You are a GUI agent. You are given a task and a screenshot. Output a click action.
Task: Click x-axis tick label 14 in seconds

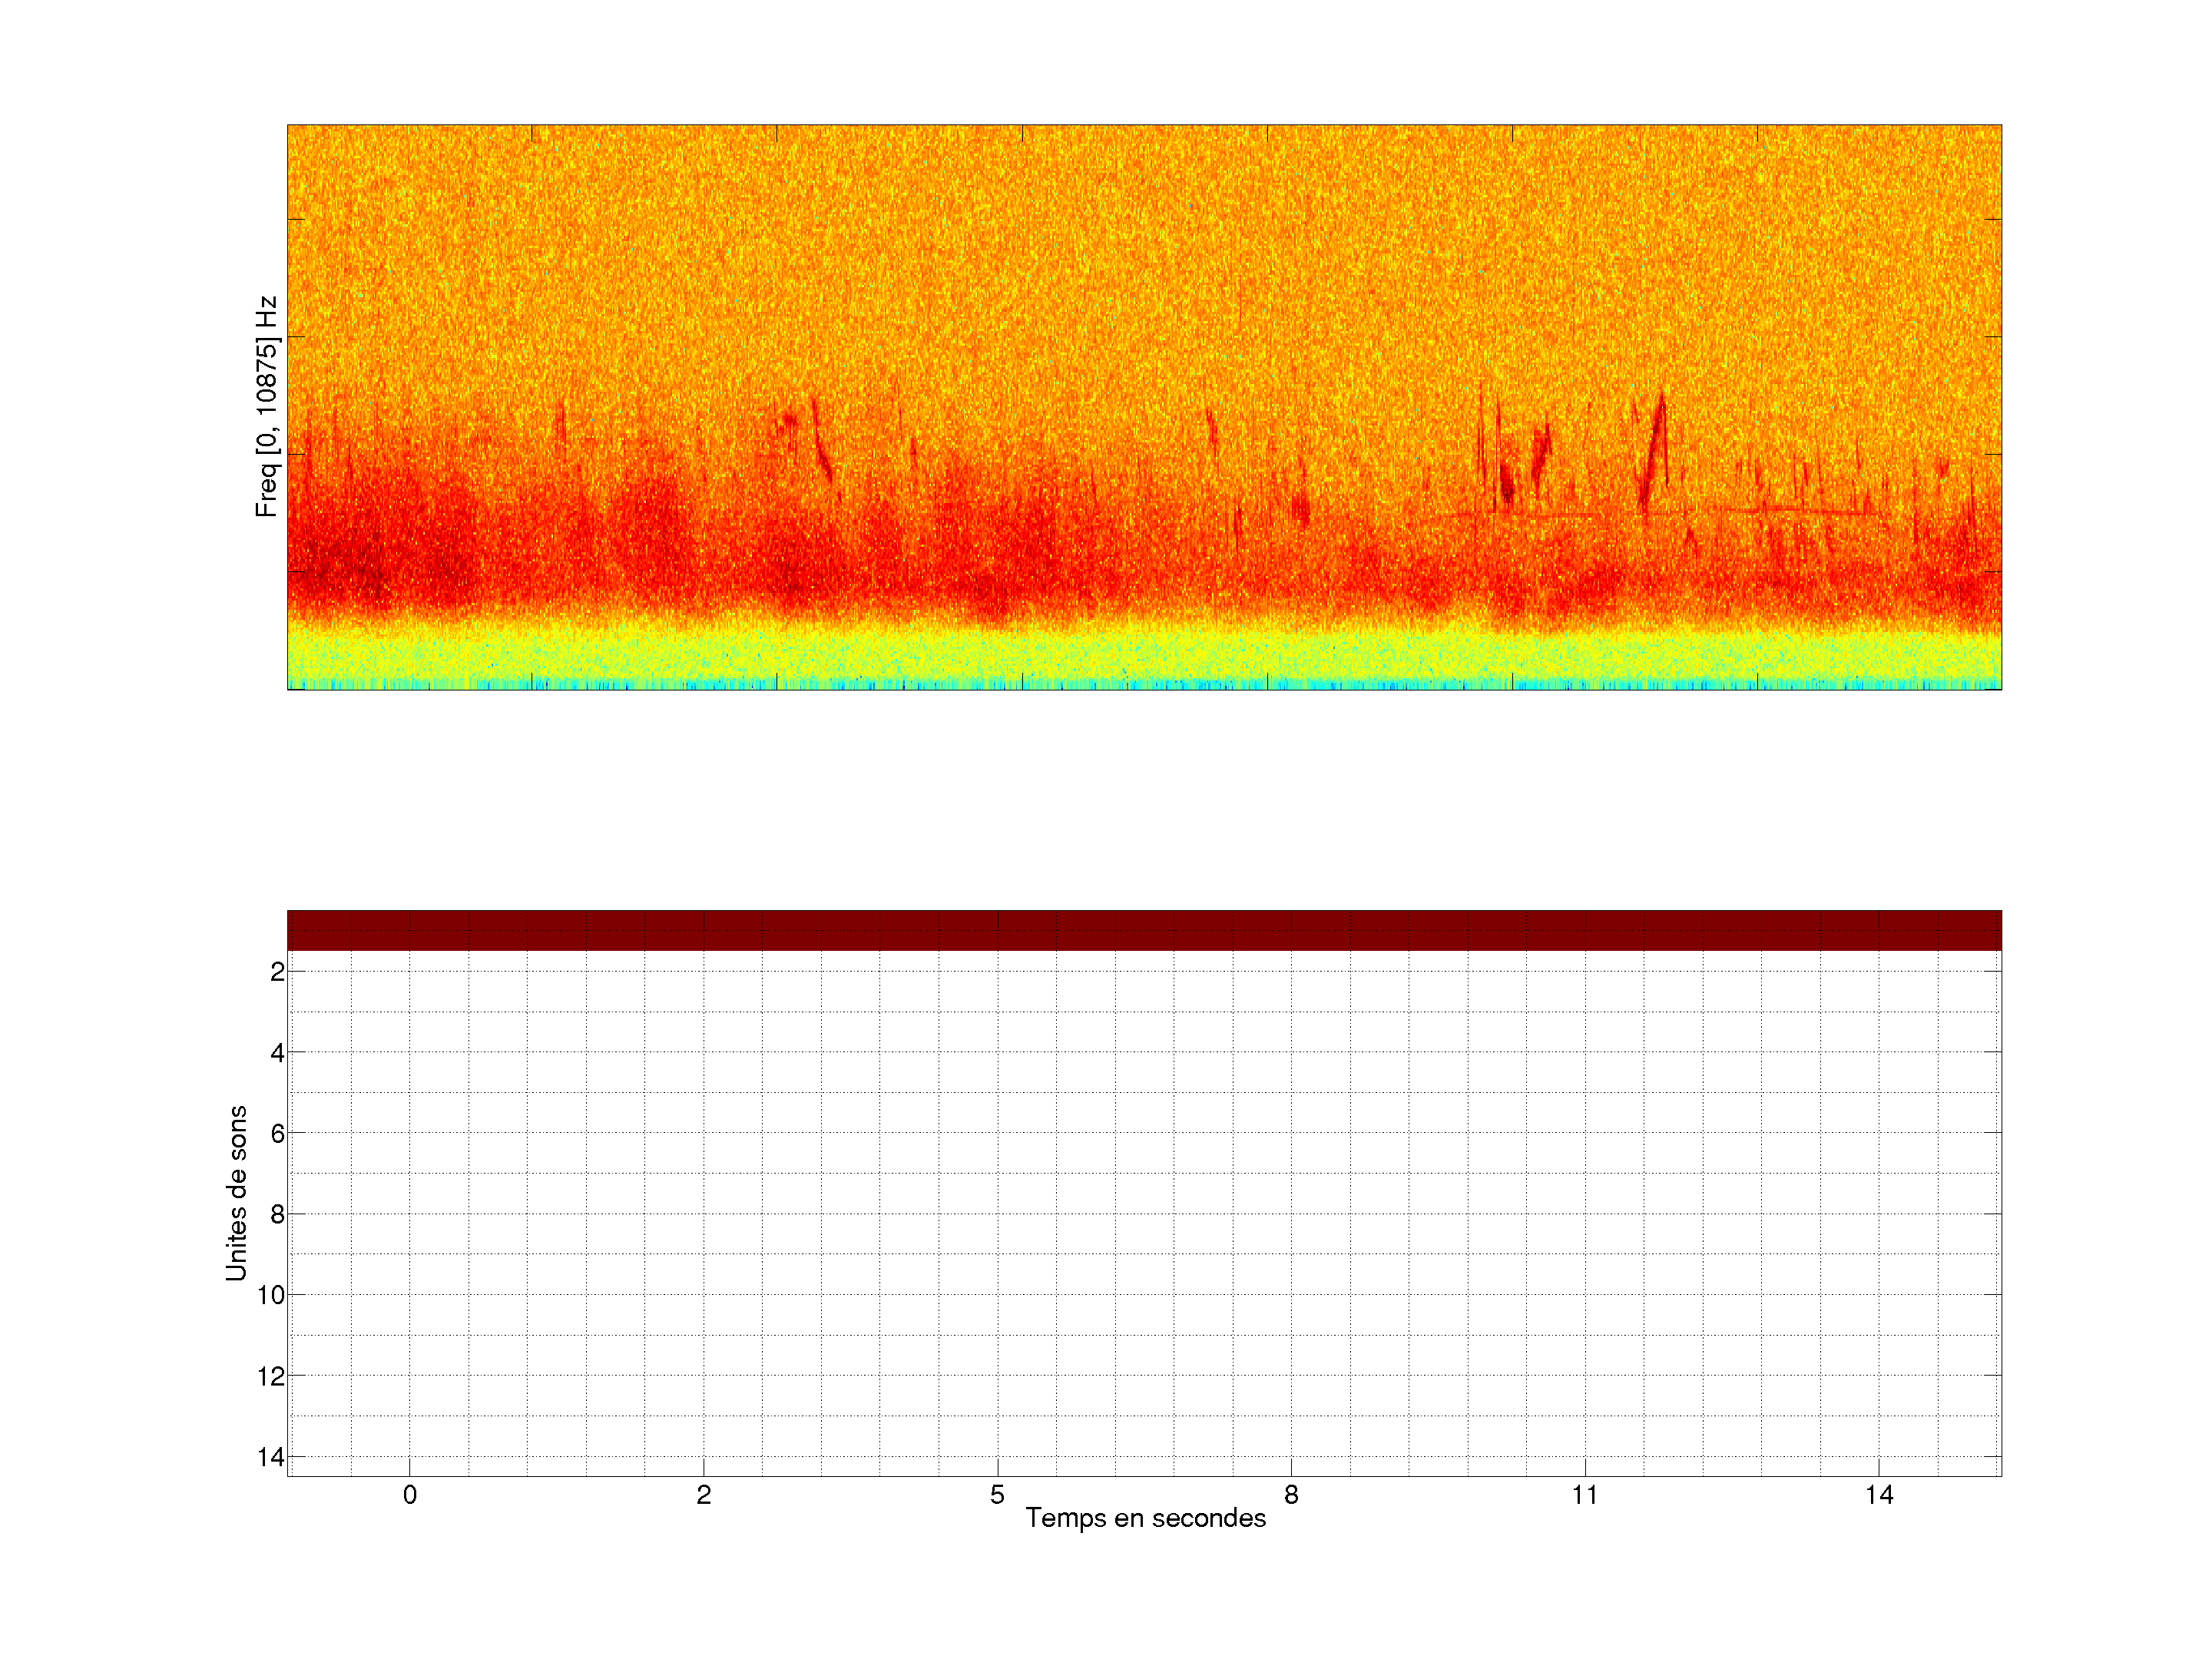[x=1879, y=1495]
